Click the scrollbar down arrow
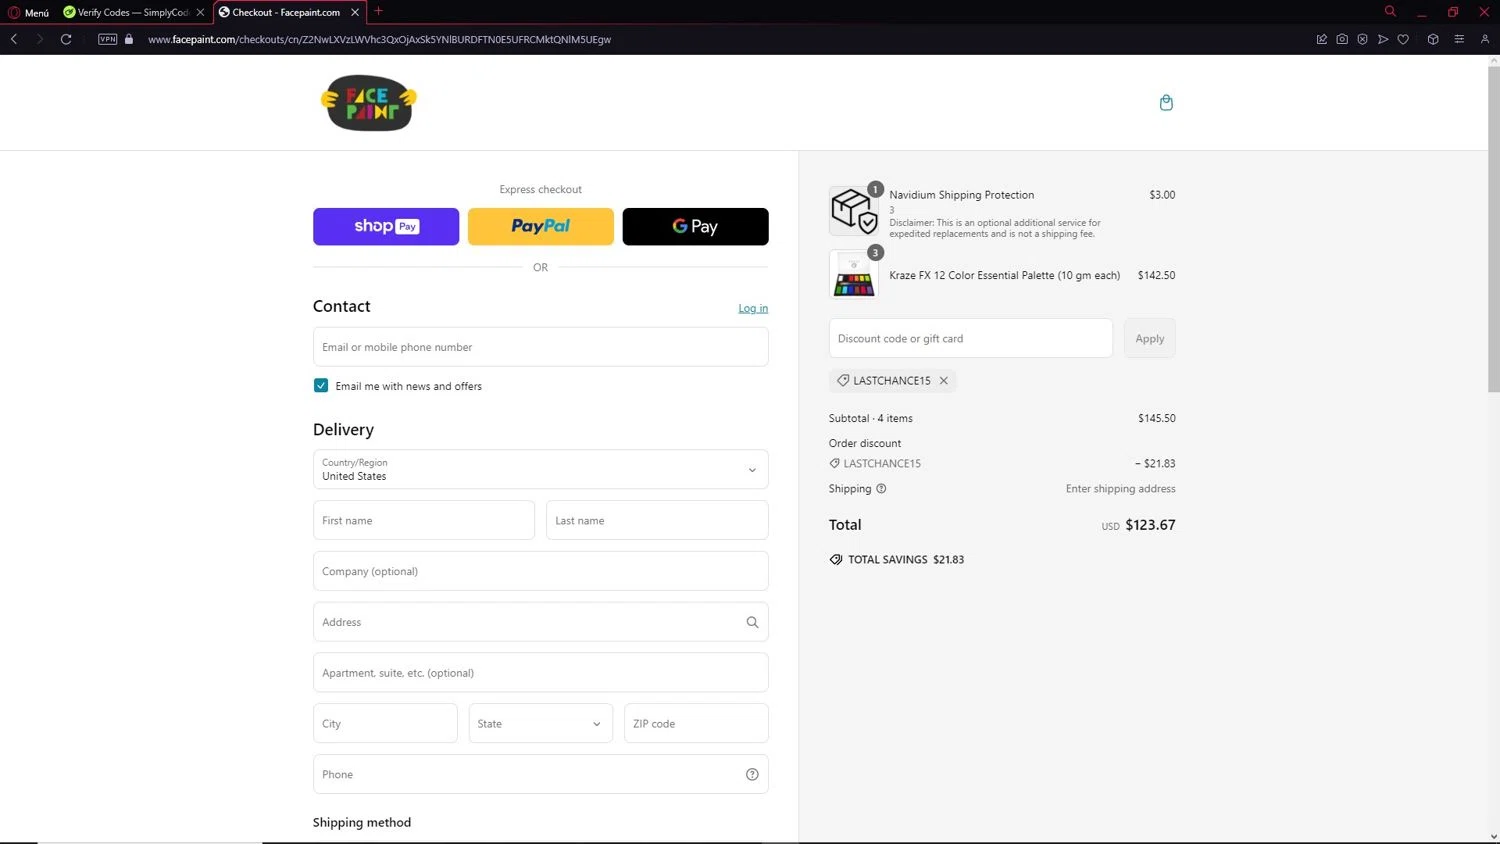Viewport: 1500px width, 844px height. (x=1494, y=837)
